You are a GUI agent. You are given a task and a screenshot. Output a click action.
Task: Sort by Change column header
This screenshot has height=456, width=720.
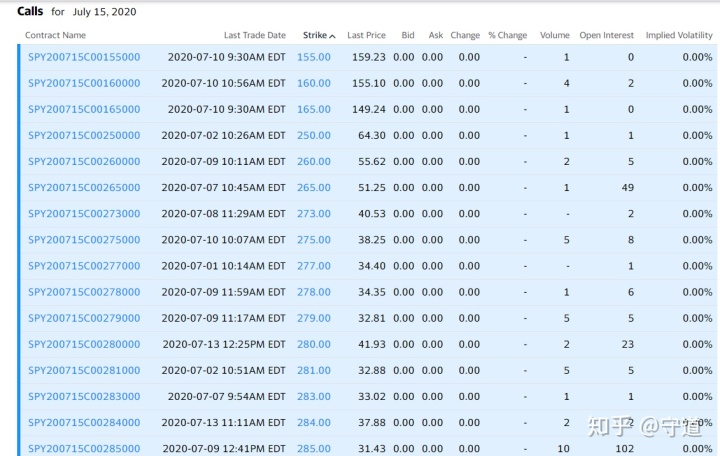click(465, 35)
